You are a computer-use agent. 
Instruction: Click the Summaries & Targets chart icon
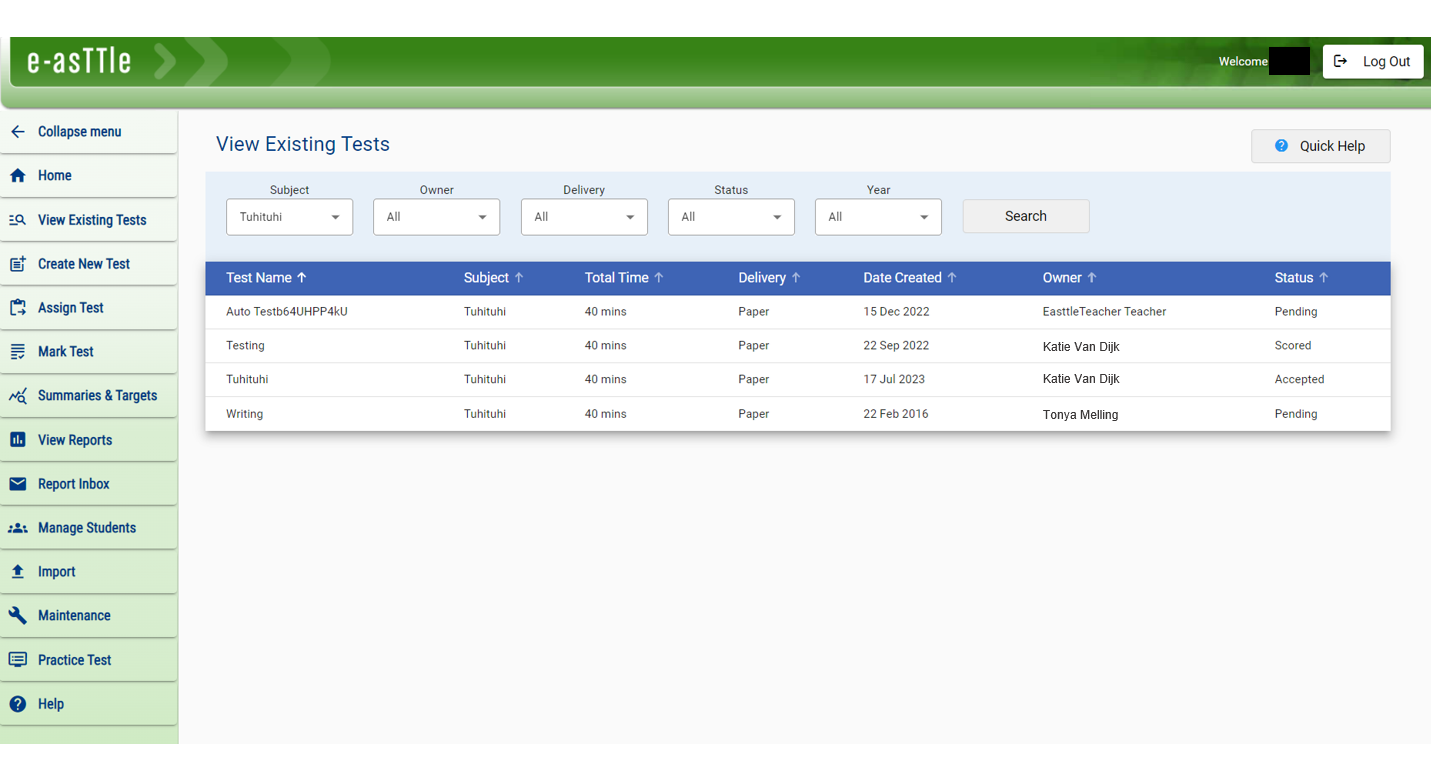17,396
